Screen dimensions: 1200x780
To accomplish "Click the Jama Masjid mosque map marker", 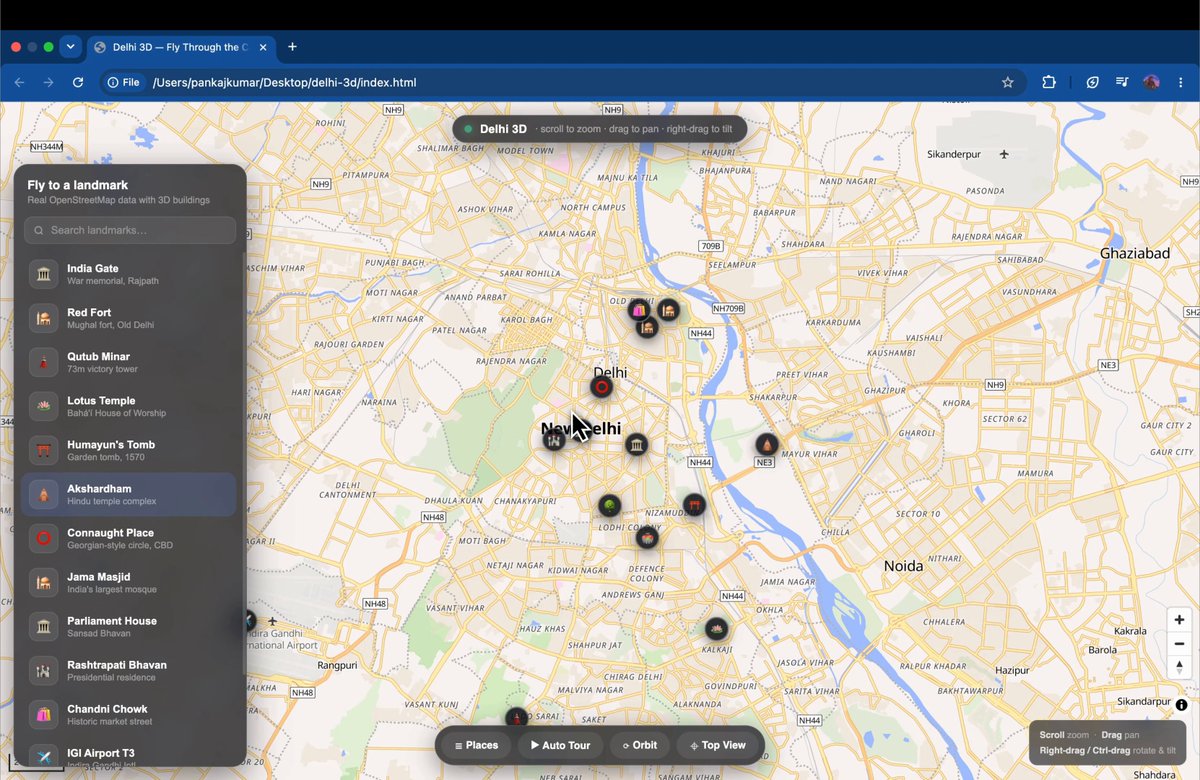I will [x=647, y=327].
